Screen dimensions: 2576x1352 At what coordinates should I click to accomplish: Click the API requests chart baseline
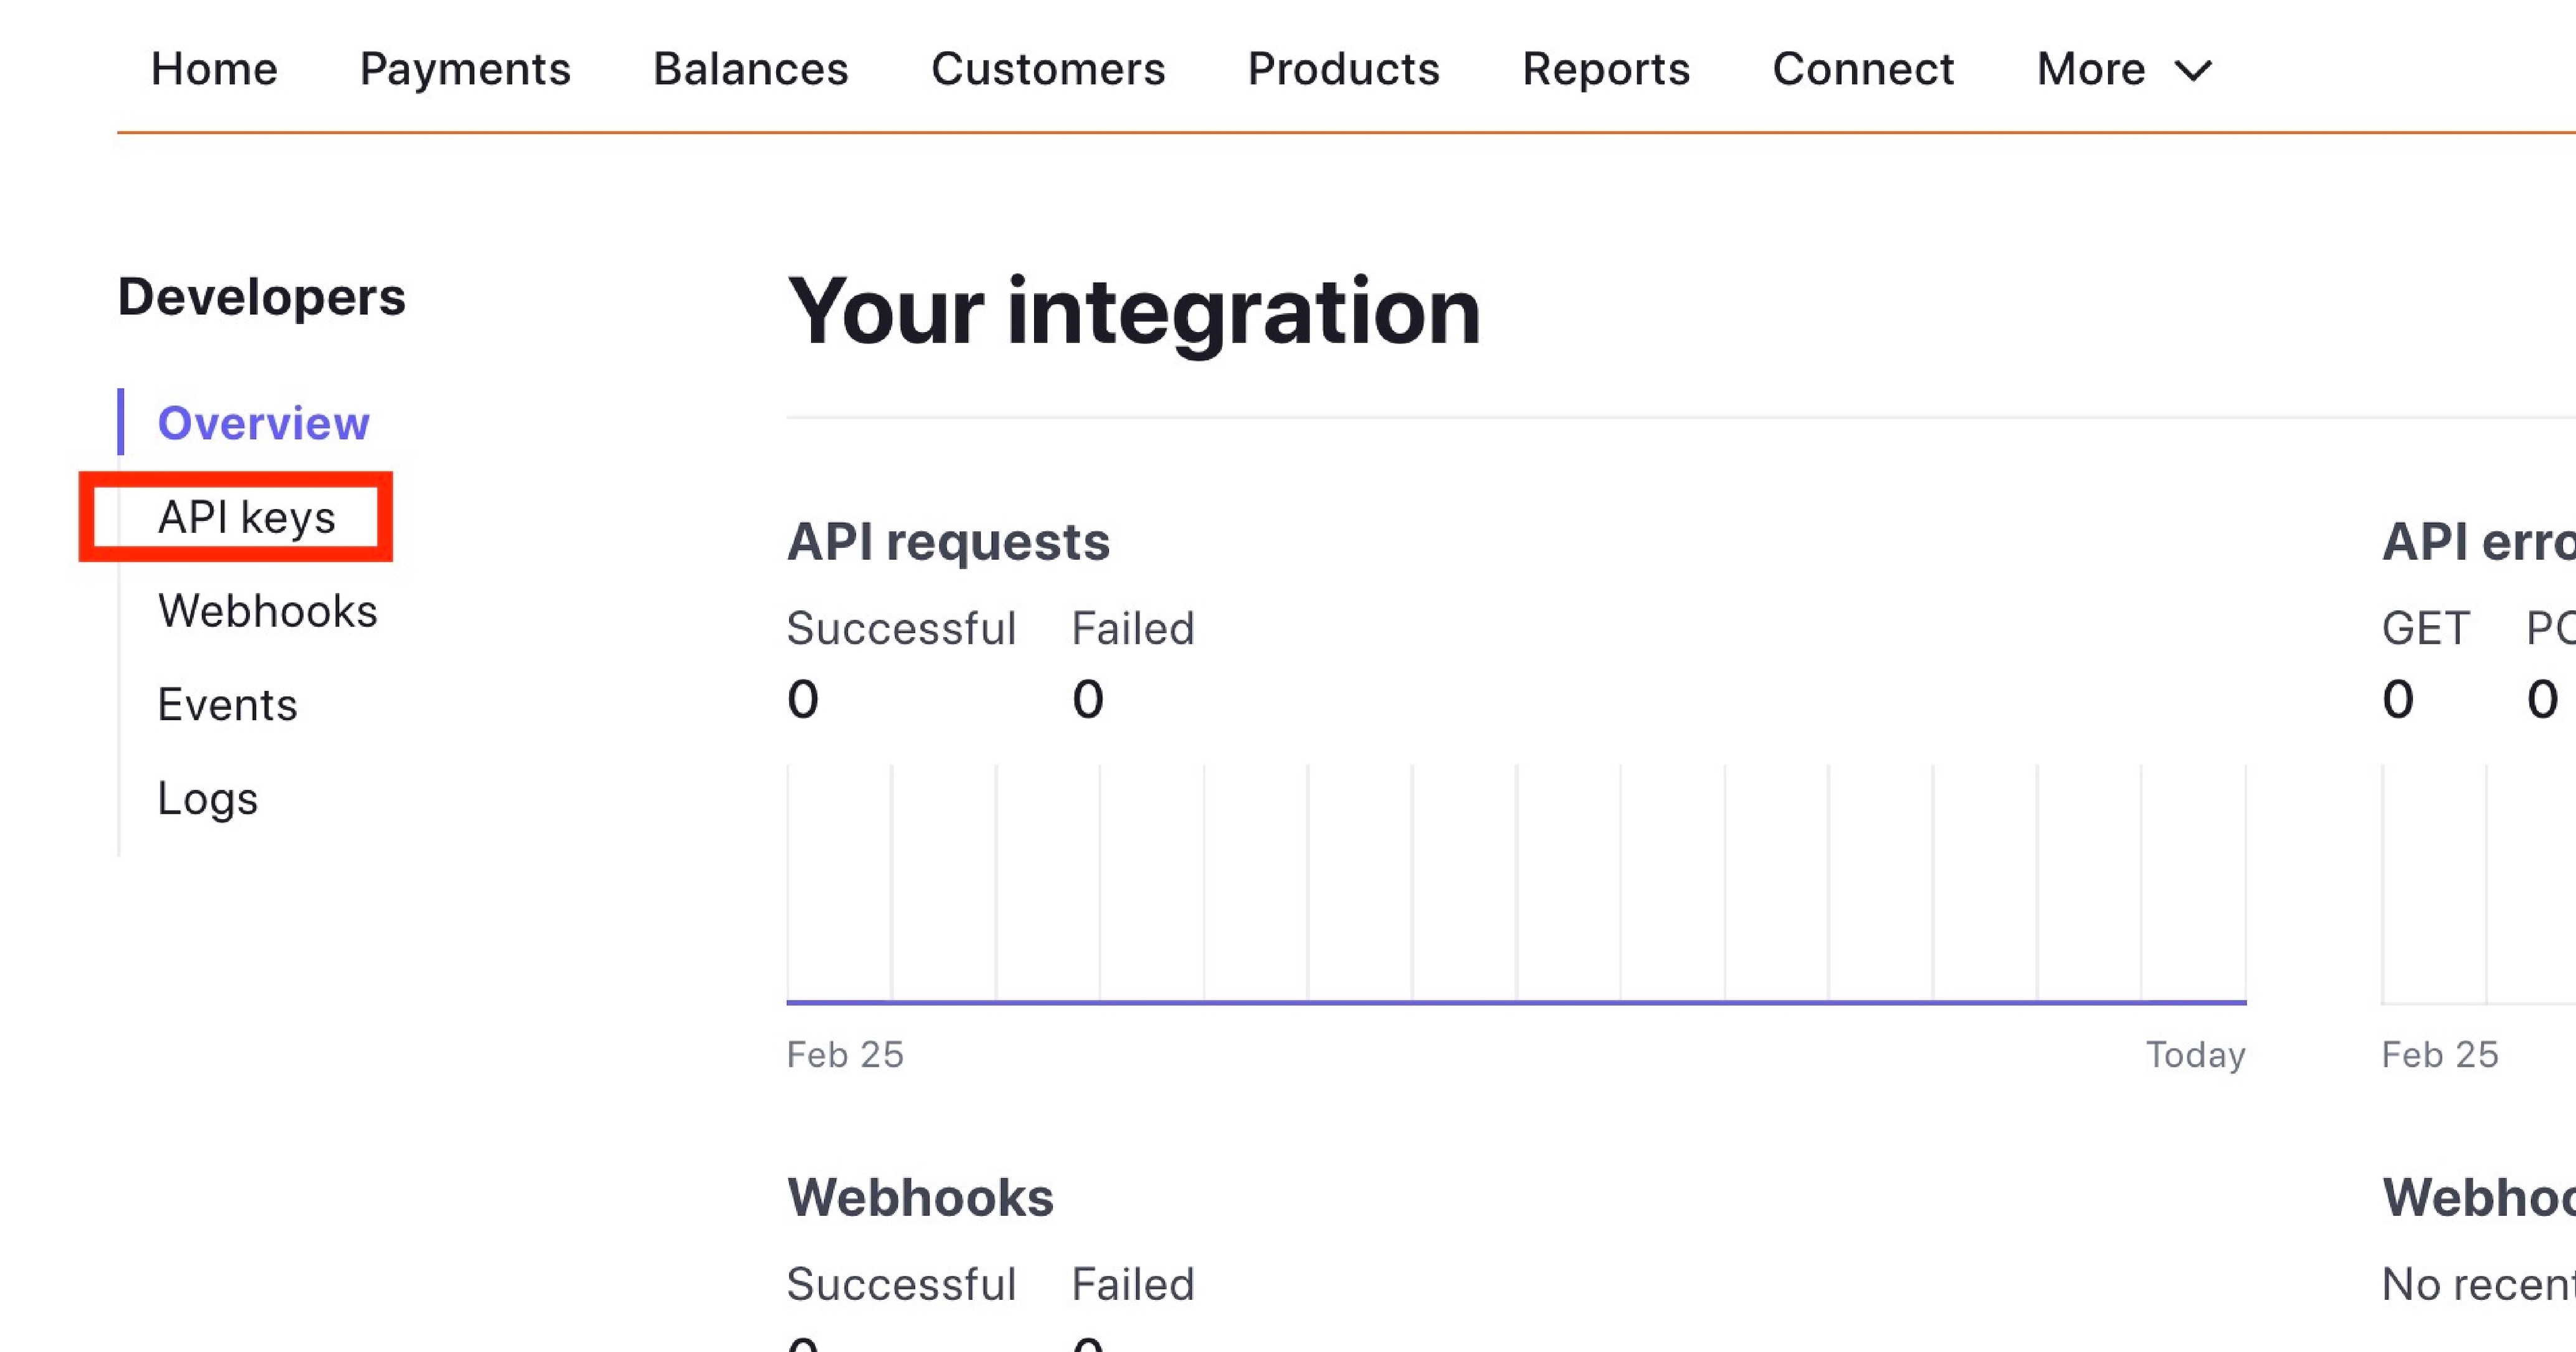[1516, 1001]
